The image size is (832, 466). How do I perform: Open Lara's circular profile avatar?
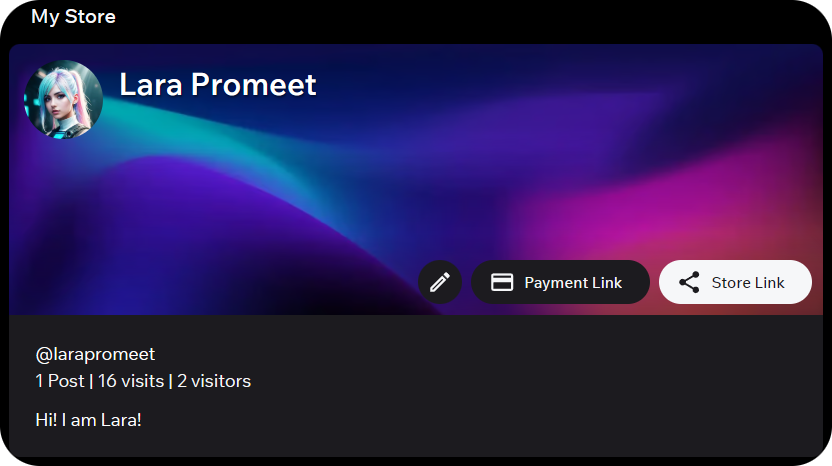[64, 100]
